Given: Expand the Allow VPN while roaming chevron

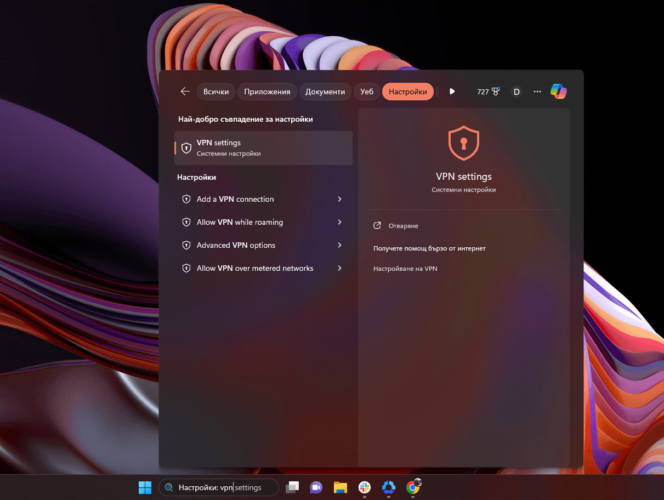Looking at the screenshot, I should tap(340, 222).
